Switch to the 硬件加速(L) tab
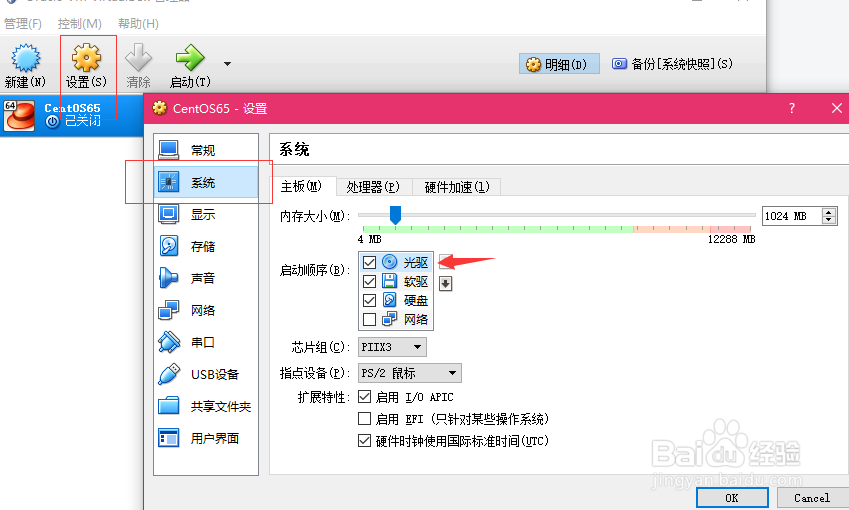The image size is (849, 510). [x=457, y=187]
